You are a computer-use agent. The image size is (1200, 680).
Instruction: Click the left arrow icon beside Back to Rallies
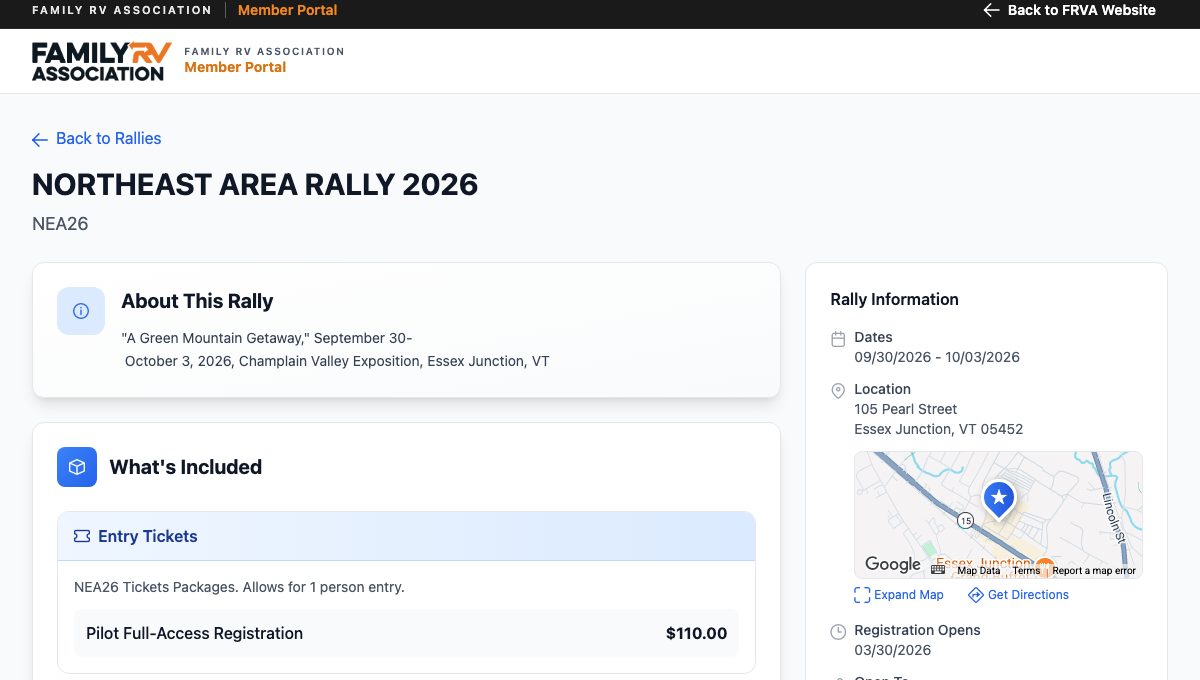tap(40, 140)
